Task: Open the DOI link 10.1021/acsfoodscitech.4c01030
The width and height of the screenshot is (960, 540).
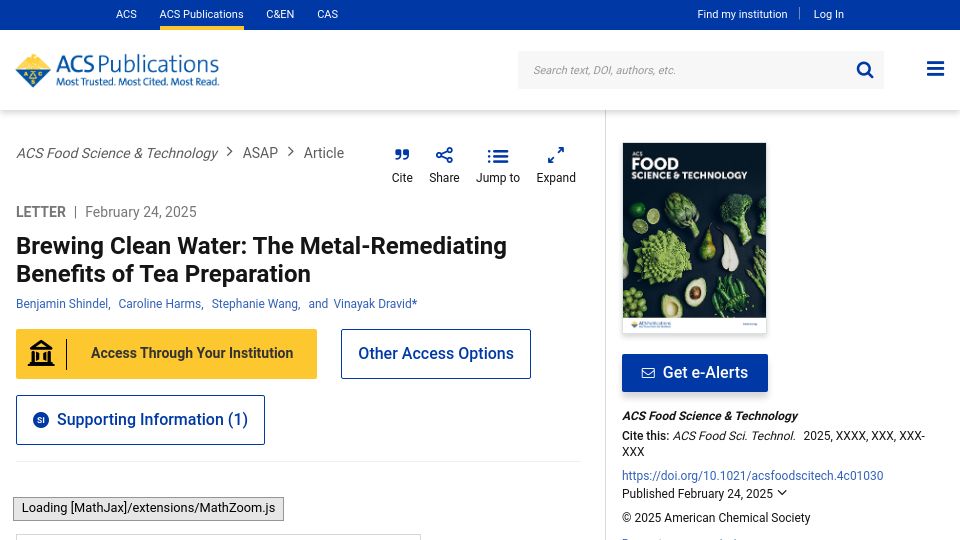Action: [752, 476]
